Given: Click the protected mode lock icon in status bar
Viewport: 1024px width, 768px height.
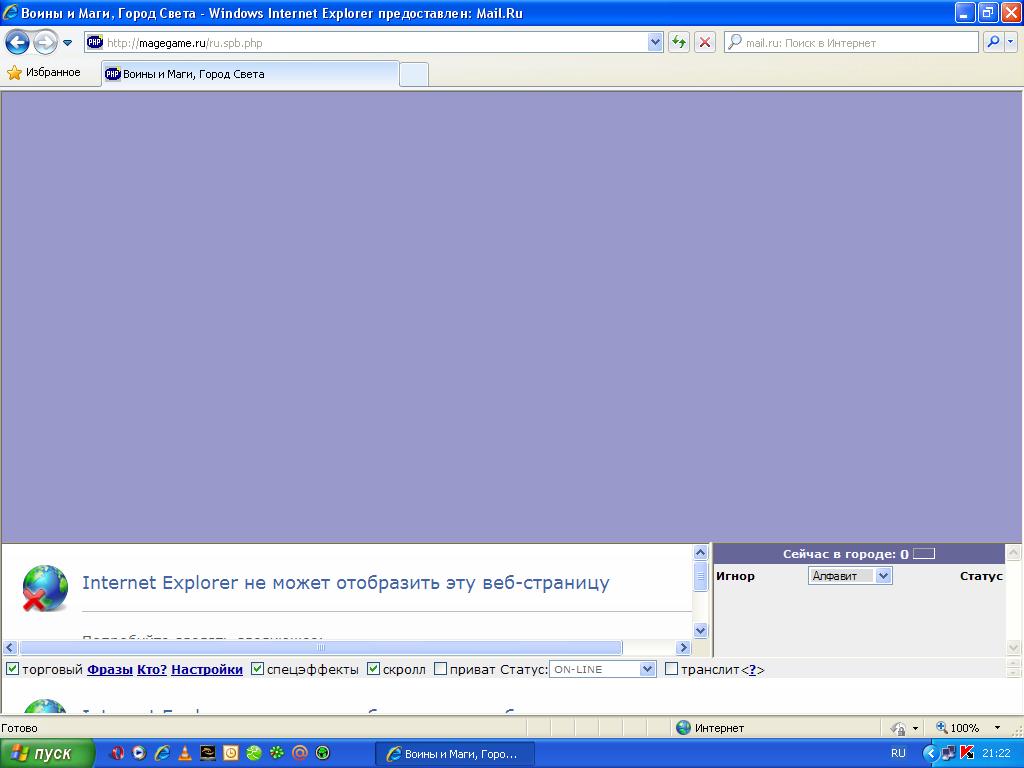Looking at the screenshot, I should (x=899, y=728).
